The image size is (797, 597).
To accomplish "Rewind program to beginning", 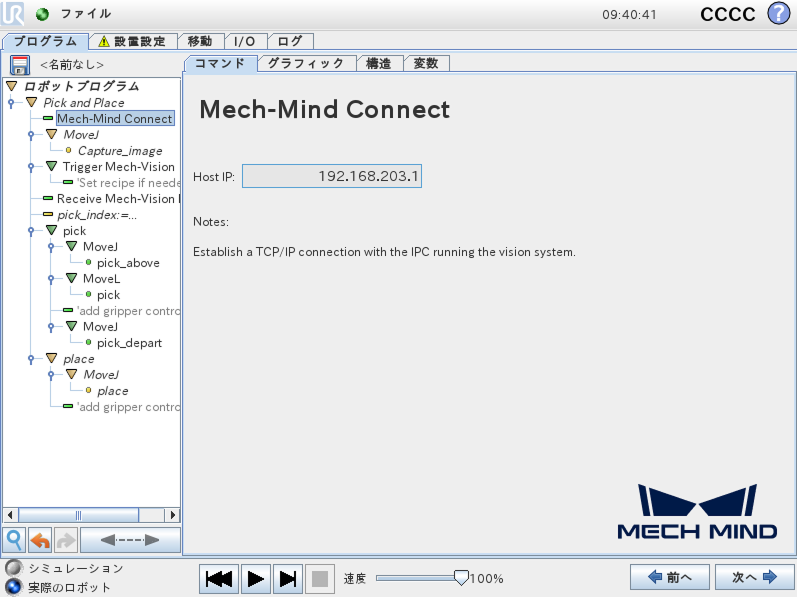I will (x=219, y=579).
